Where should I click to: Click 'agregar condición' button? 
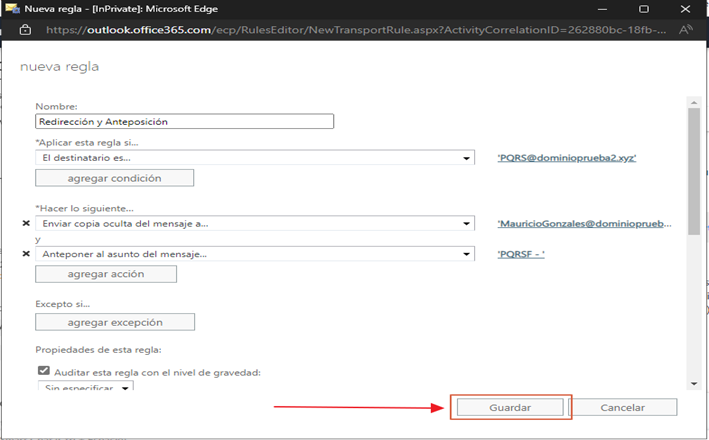pos(114,178)
